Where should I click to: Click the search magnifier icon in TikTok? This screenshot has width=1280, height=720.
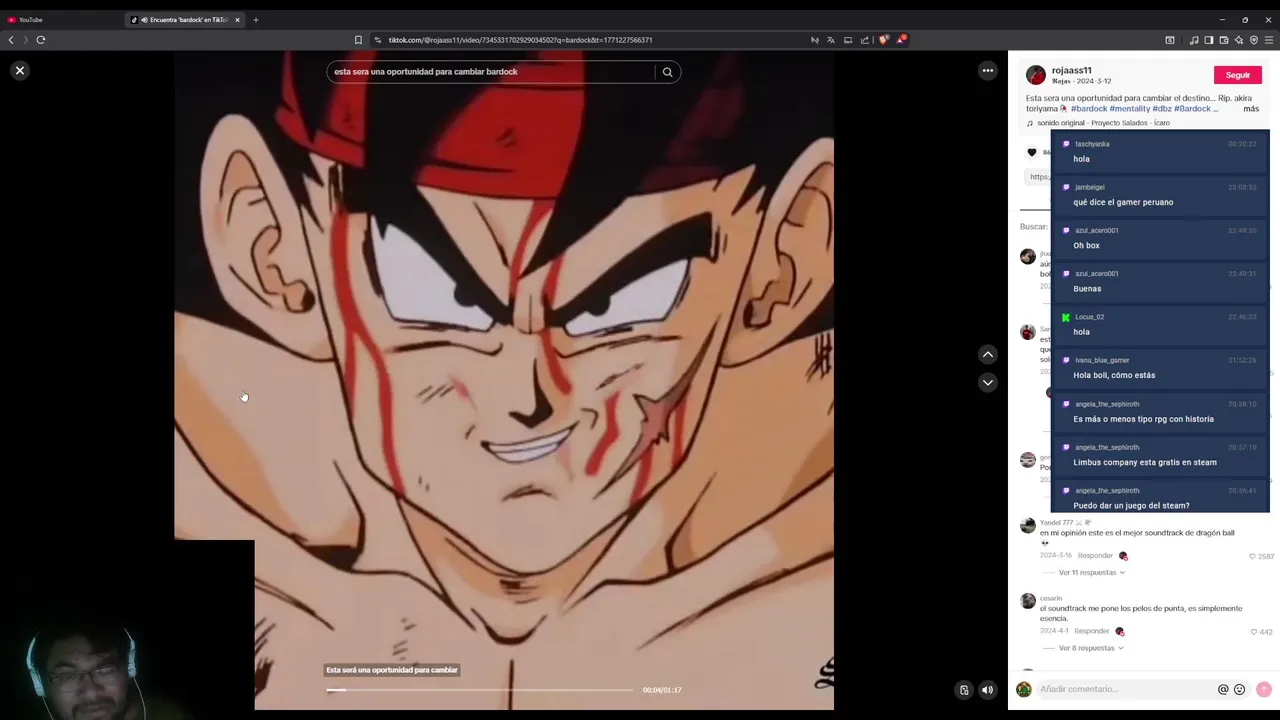coord(667,72)
